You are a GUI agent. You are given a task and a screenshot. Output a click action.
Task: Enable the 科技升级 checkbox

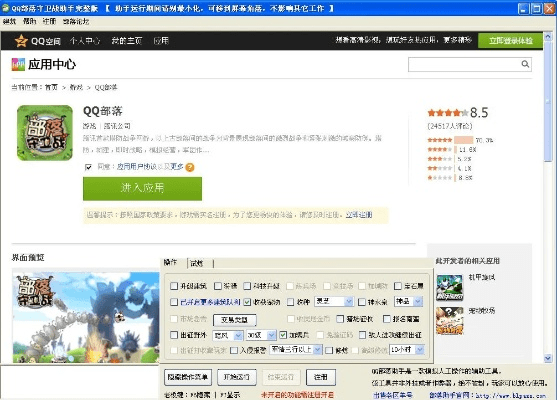[x=247, y=286]
